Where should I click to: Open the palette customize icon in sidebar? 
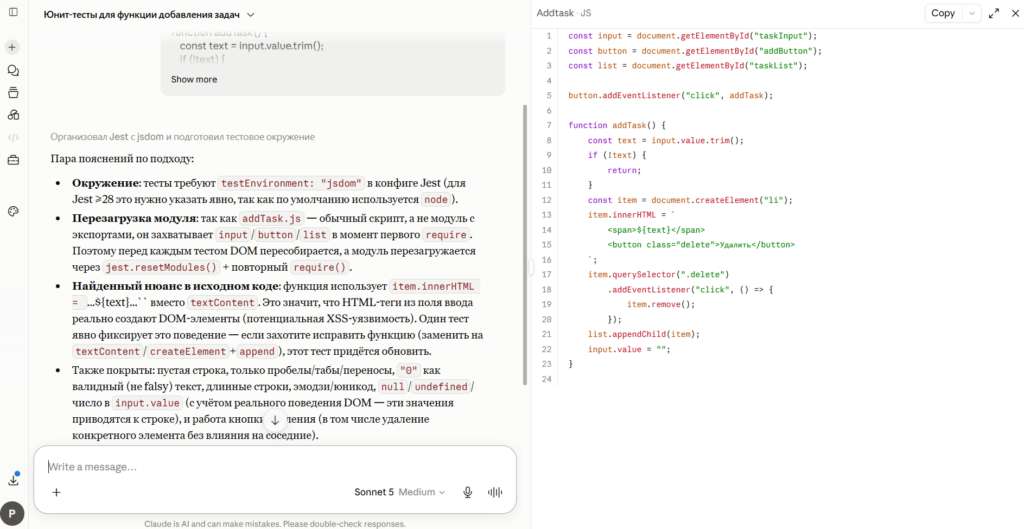pos(13,212)
